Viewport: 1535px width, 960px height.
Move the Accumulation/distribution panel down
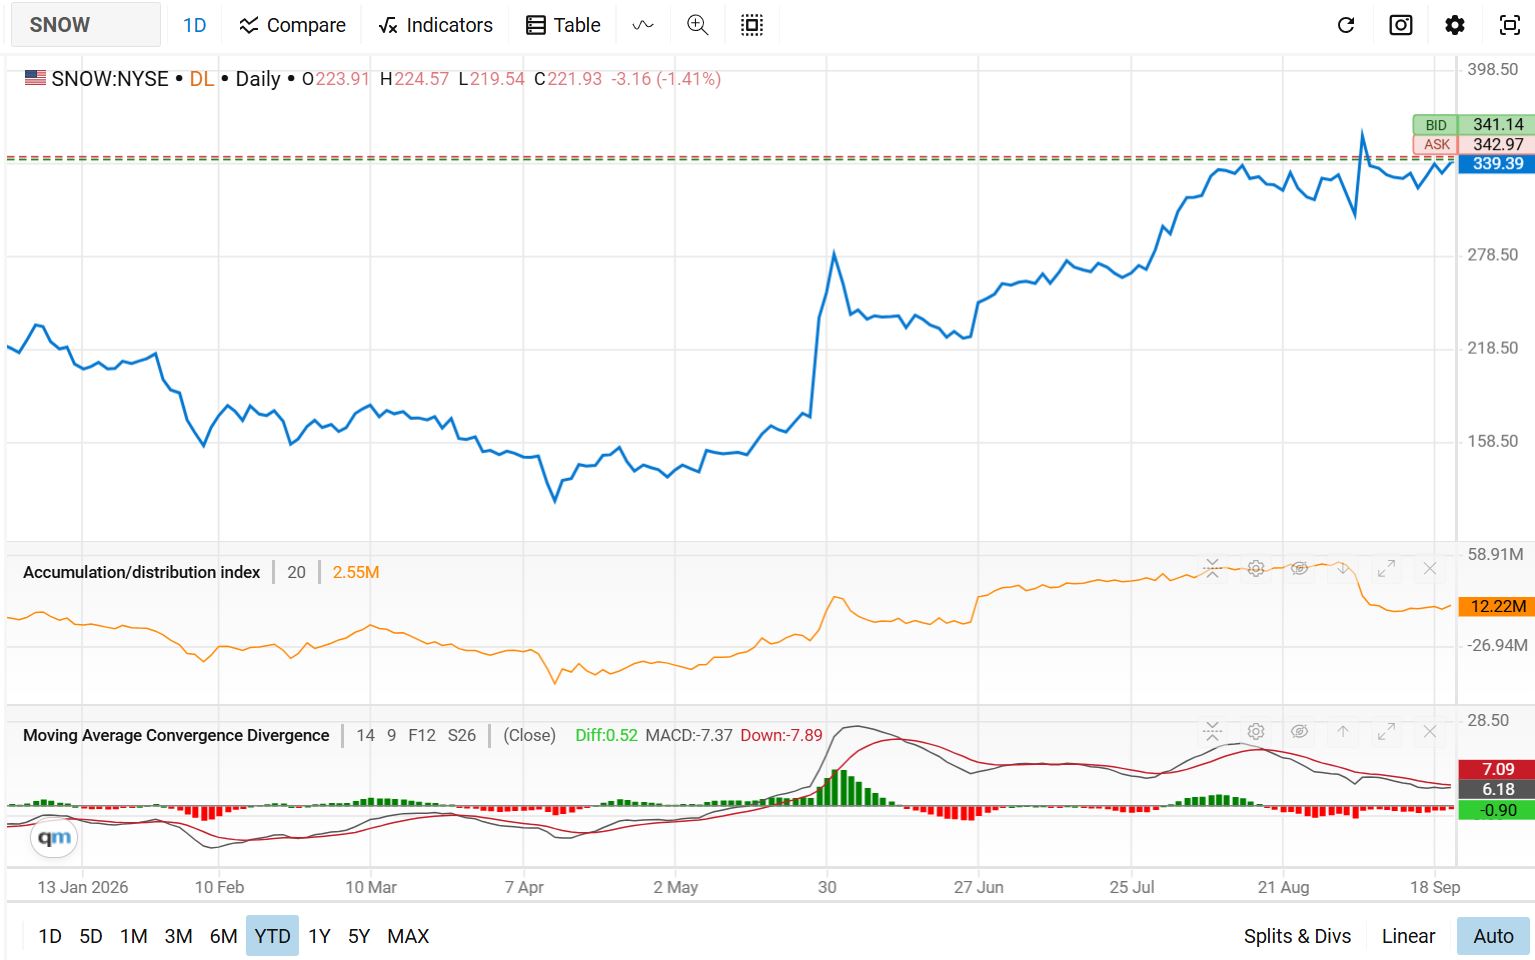1343,569
